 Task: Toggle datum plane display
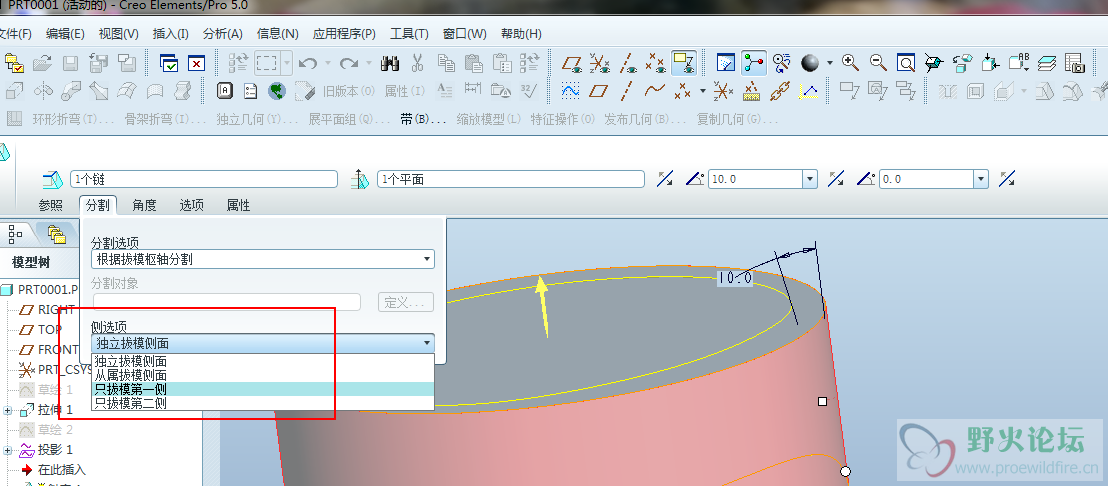click(572, 64)
